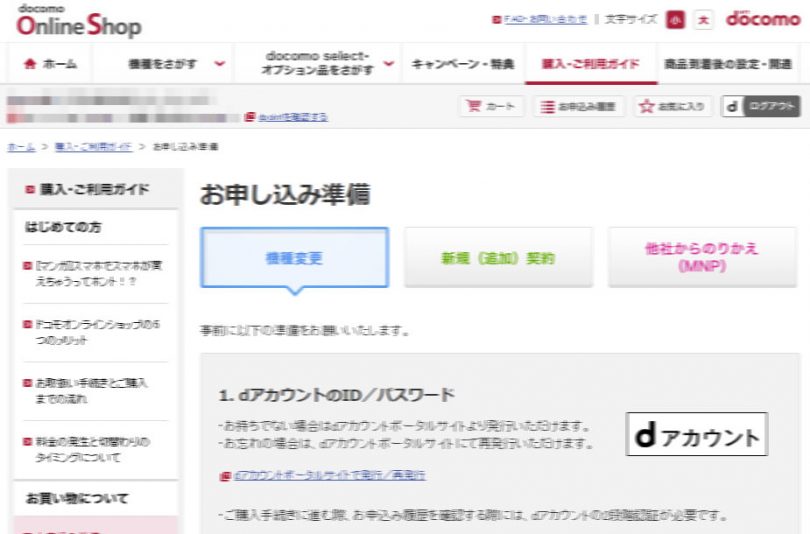Select the 機種変更 tab
This screenshot has width=810, height=534.
[294, 258]
